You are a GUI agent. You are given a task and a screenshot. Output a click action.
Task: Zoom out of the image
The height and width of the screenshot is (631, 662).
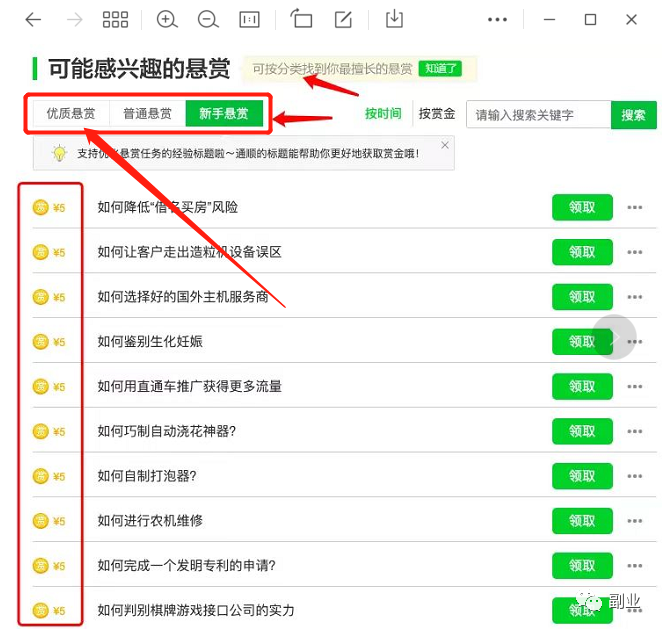pyautogui.click(x=208, y=20)
